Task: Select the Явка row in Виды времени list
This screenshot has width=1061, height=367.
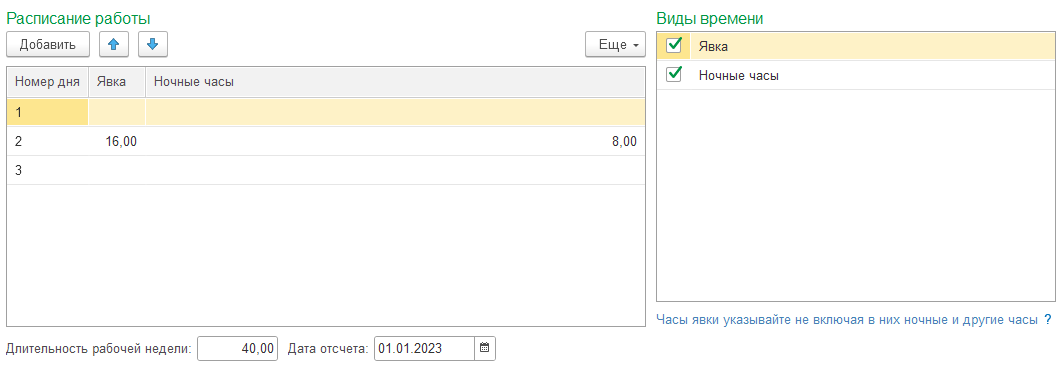Action: 855,45
